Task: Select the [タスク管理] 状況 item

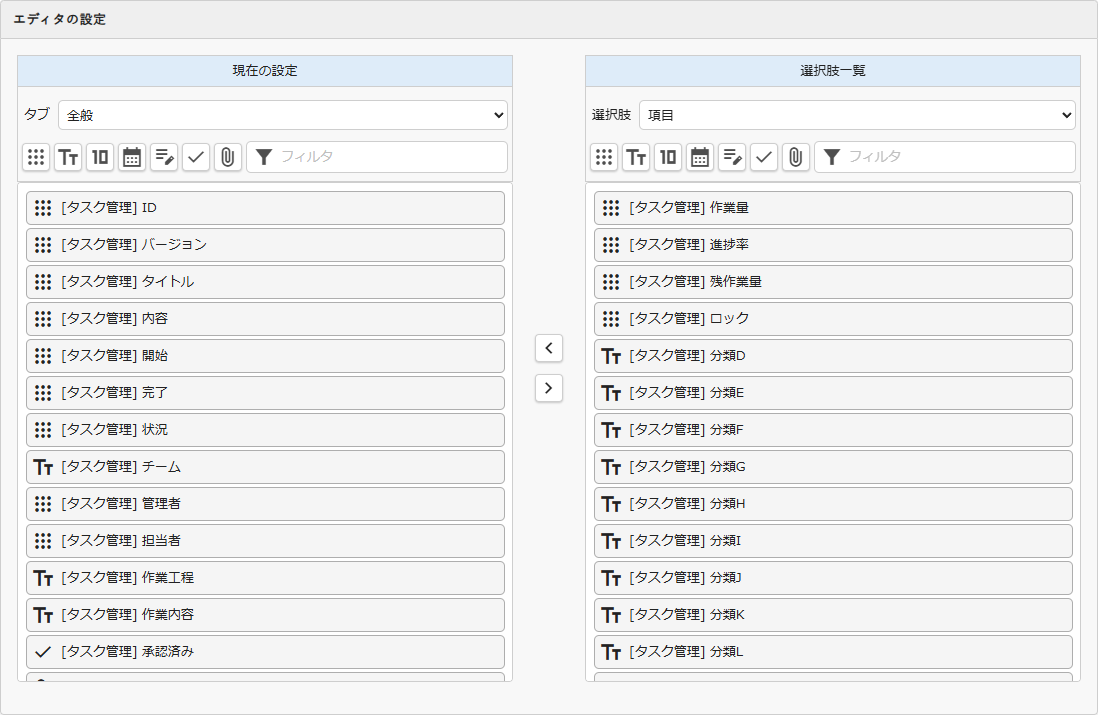Action: tap(265, 430)
